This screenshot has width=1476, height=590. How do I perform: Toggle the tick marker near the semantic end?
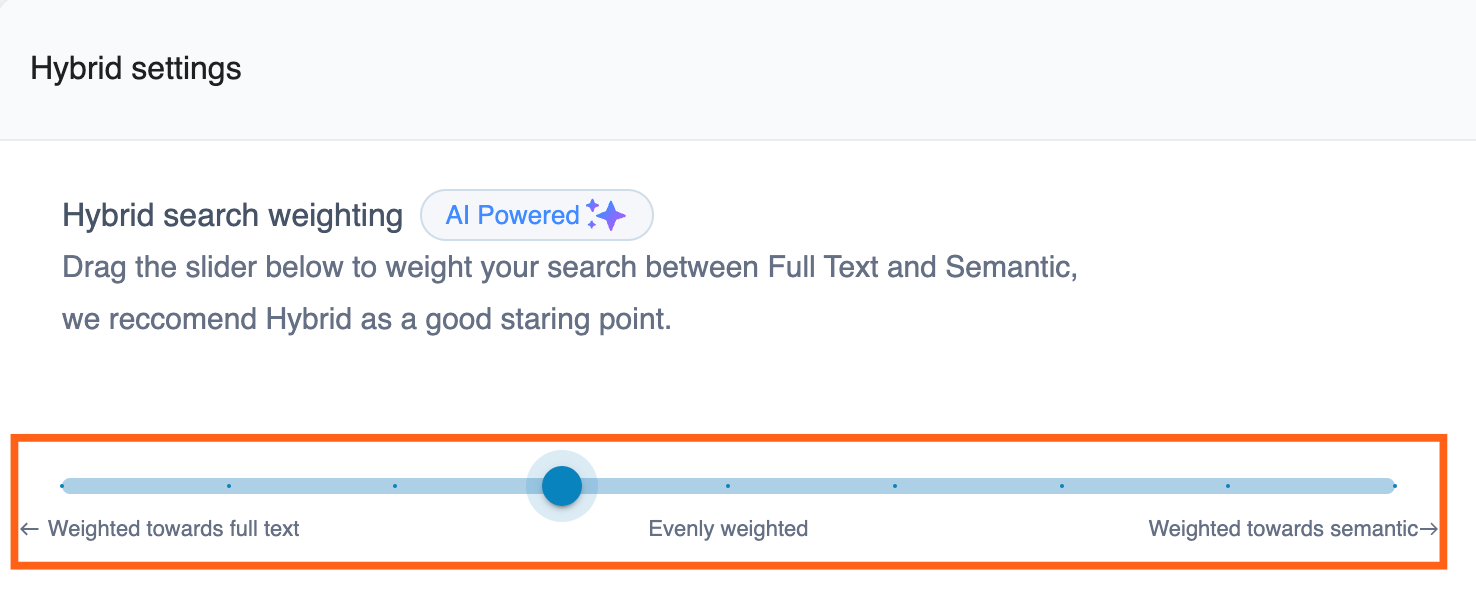point(1228,486)
